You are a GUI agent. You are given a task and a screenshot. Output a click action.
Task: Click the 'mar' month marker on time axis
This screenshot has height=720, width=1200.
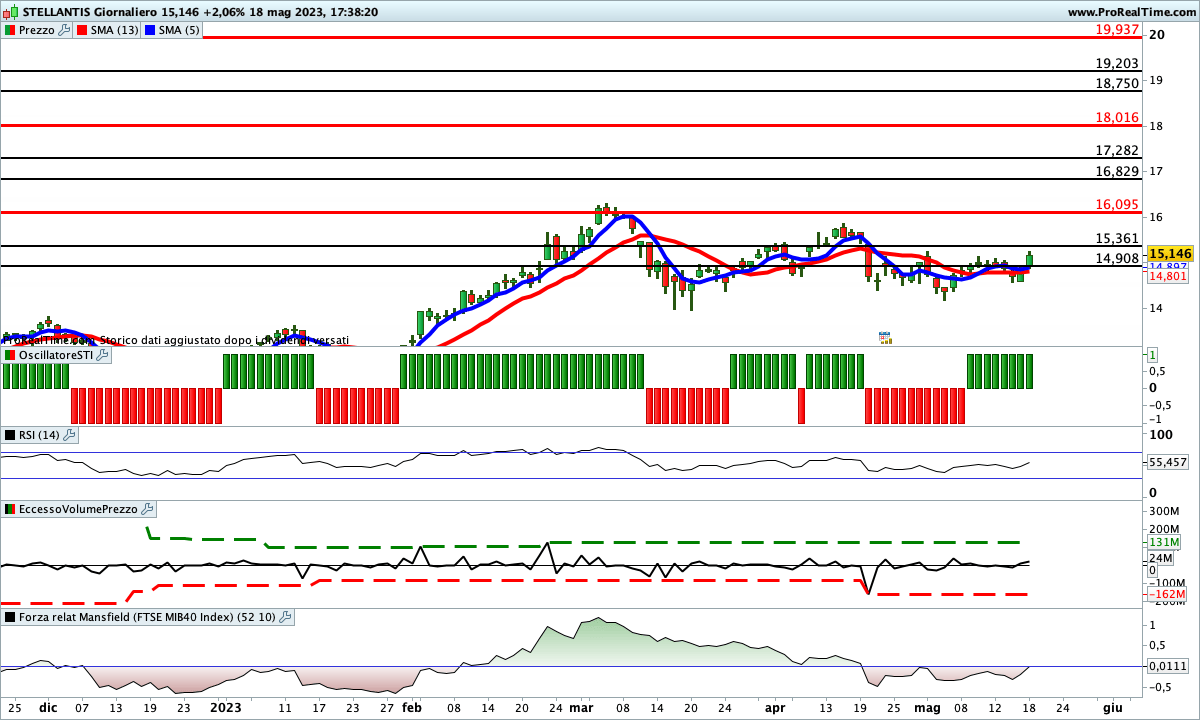point(580,706)
